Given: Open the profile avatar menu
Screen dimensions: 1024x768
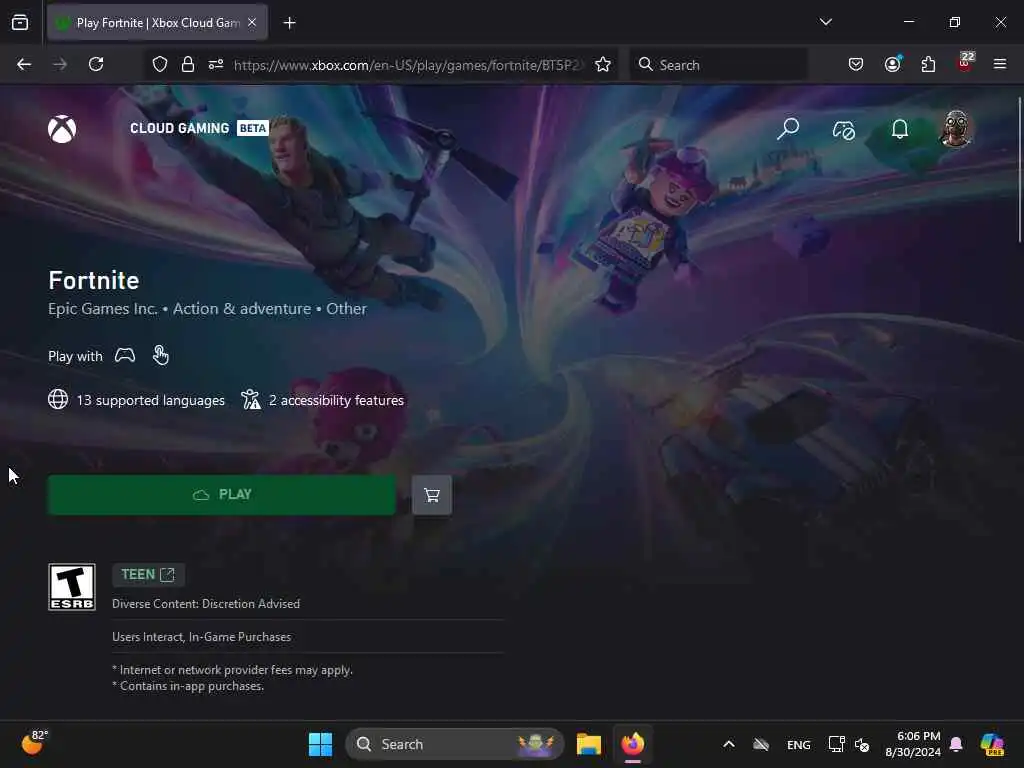Looking at the screenshot, I should pos(956,129).
